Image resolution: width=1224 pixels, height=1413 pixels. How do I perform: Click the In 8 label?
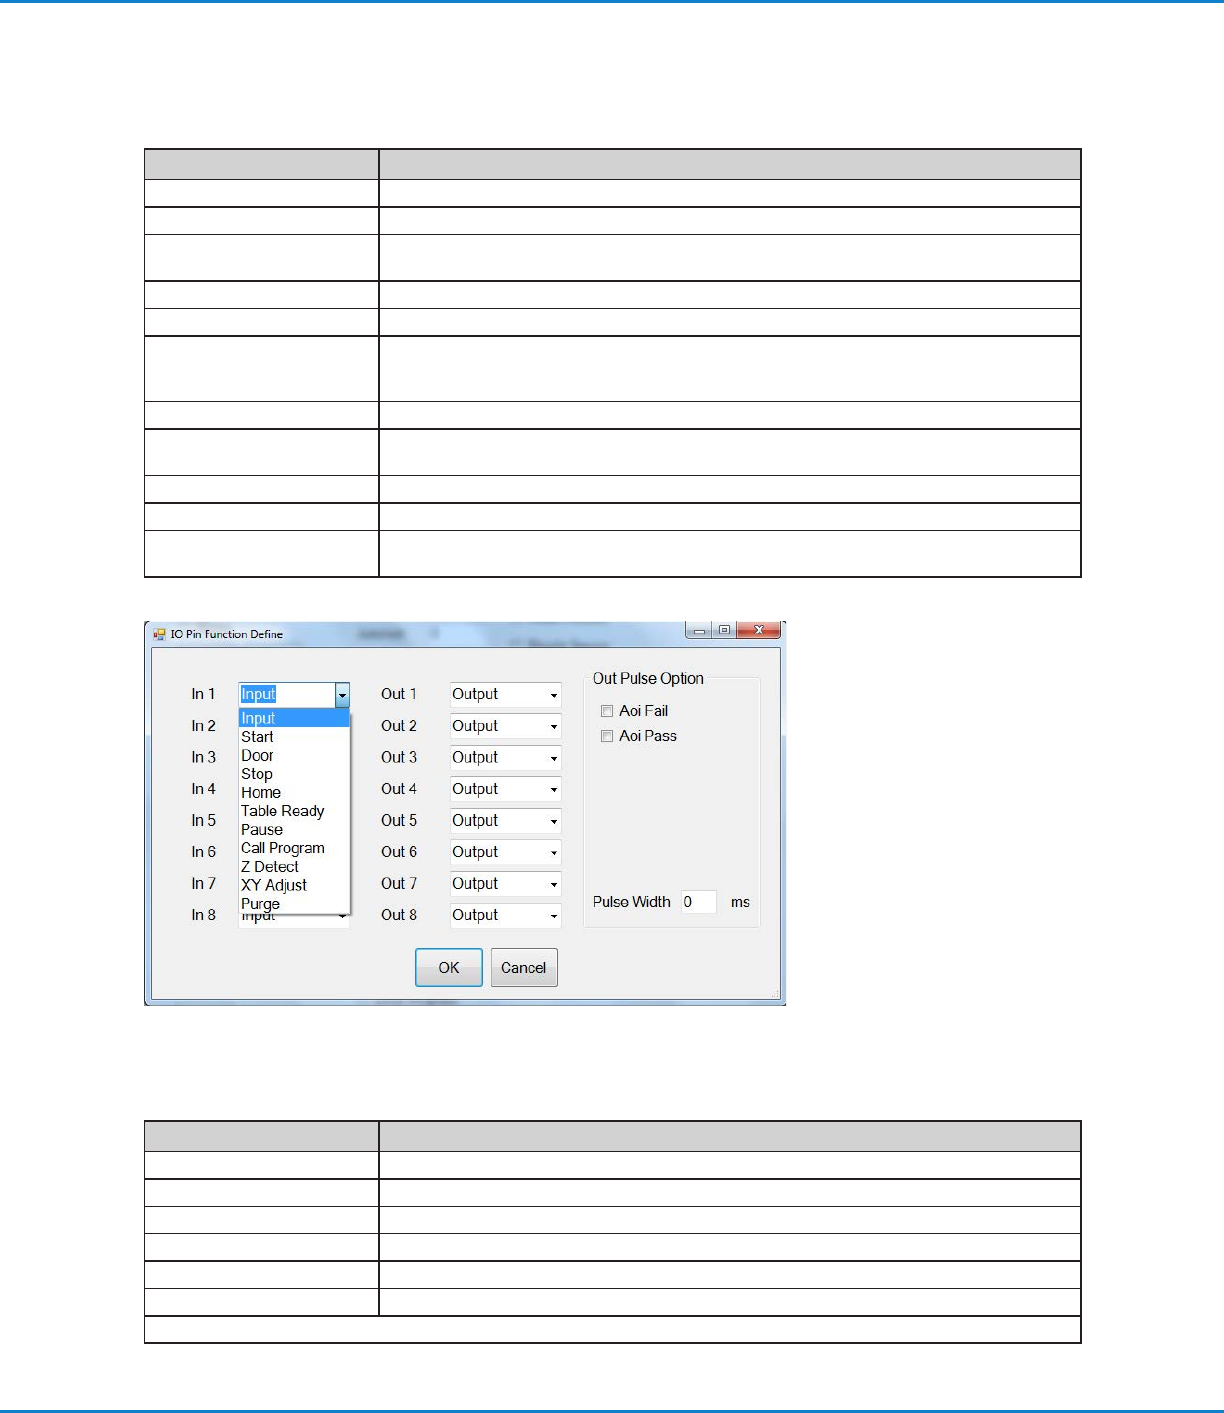pyautogui.click(x=203, y=915)
